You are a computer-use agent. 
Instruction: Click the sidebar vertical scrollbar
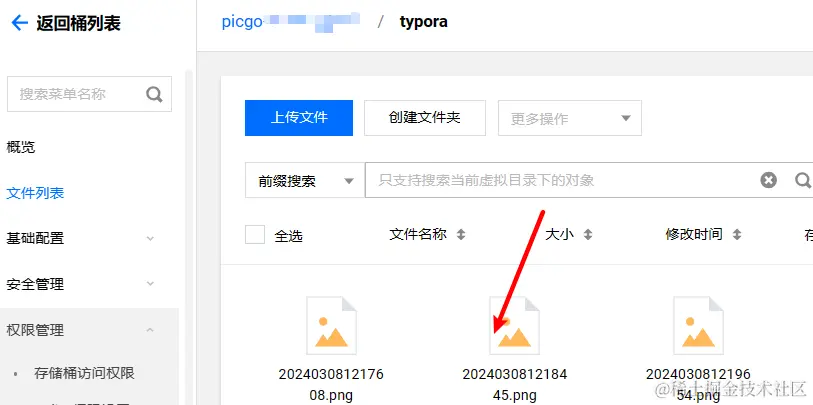(189, 236)
